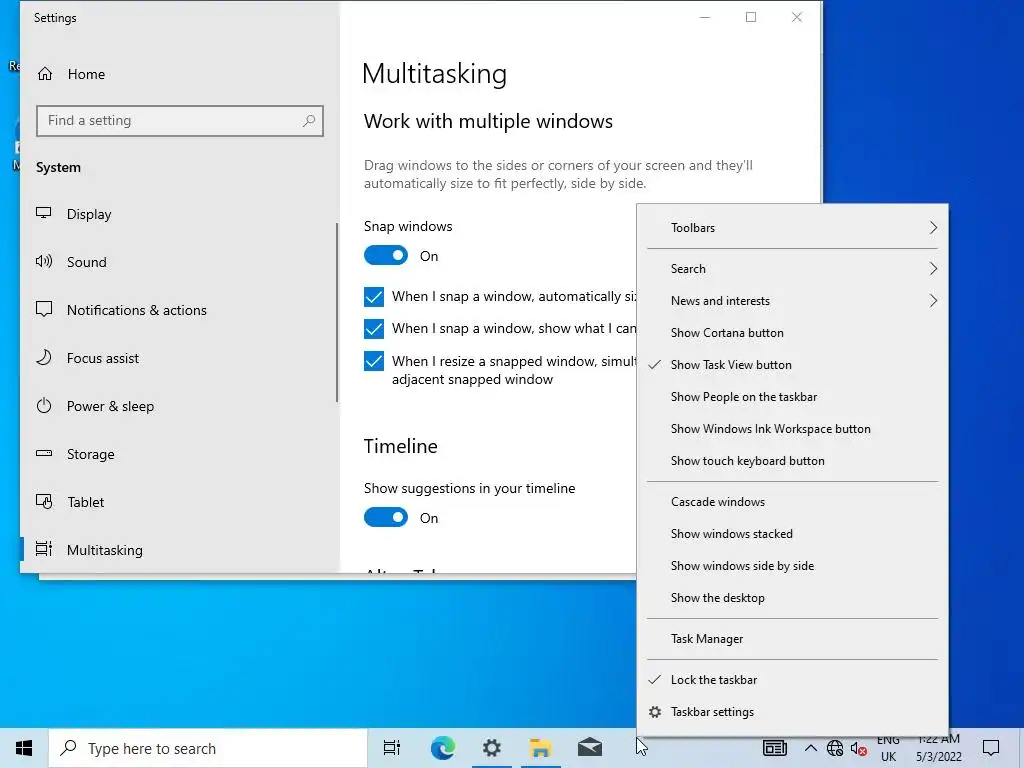Launch Microsoft Edge from the taskbar

[442, 748]
